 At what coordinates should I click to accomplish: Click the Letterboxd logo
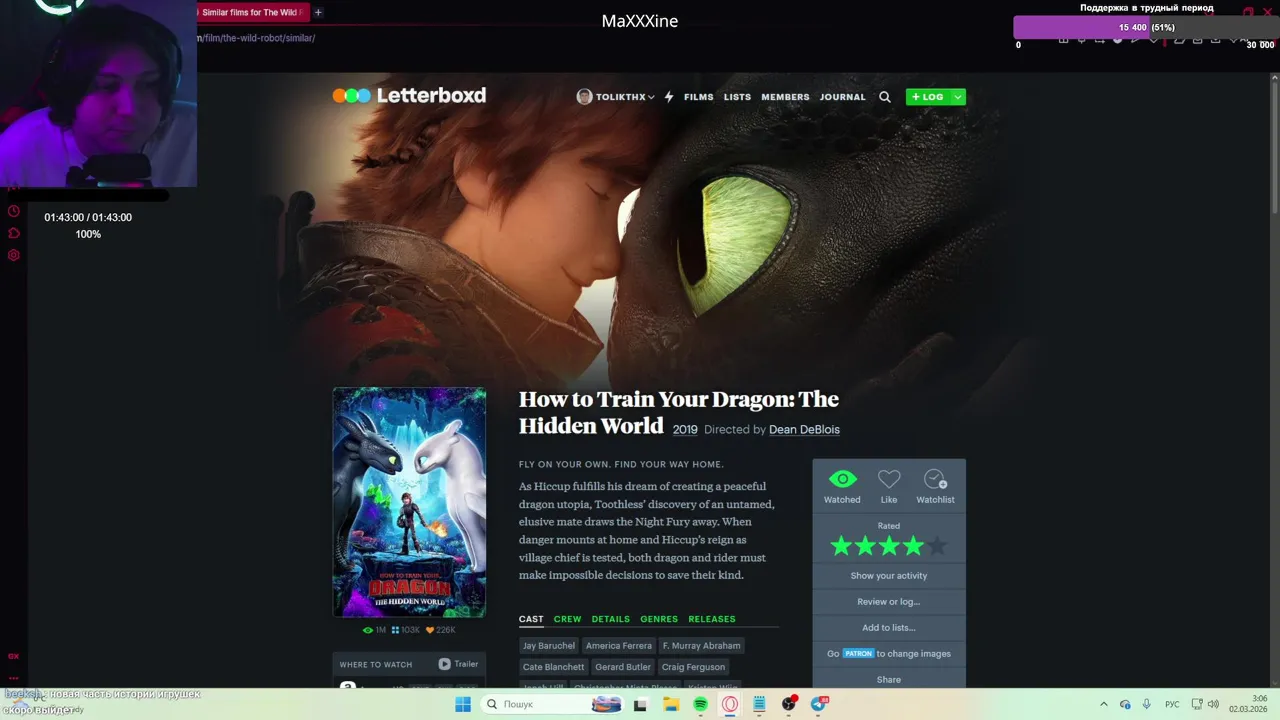[x=409, y=96]
